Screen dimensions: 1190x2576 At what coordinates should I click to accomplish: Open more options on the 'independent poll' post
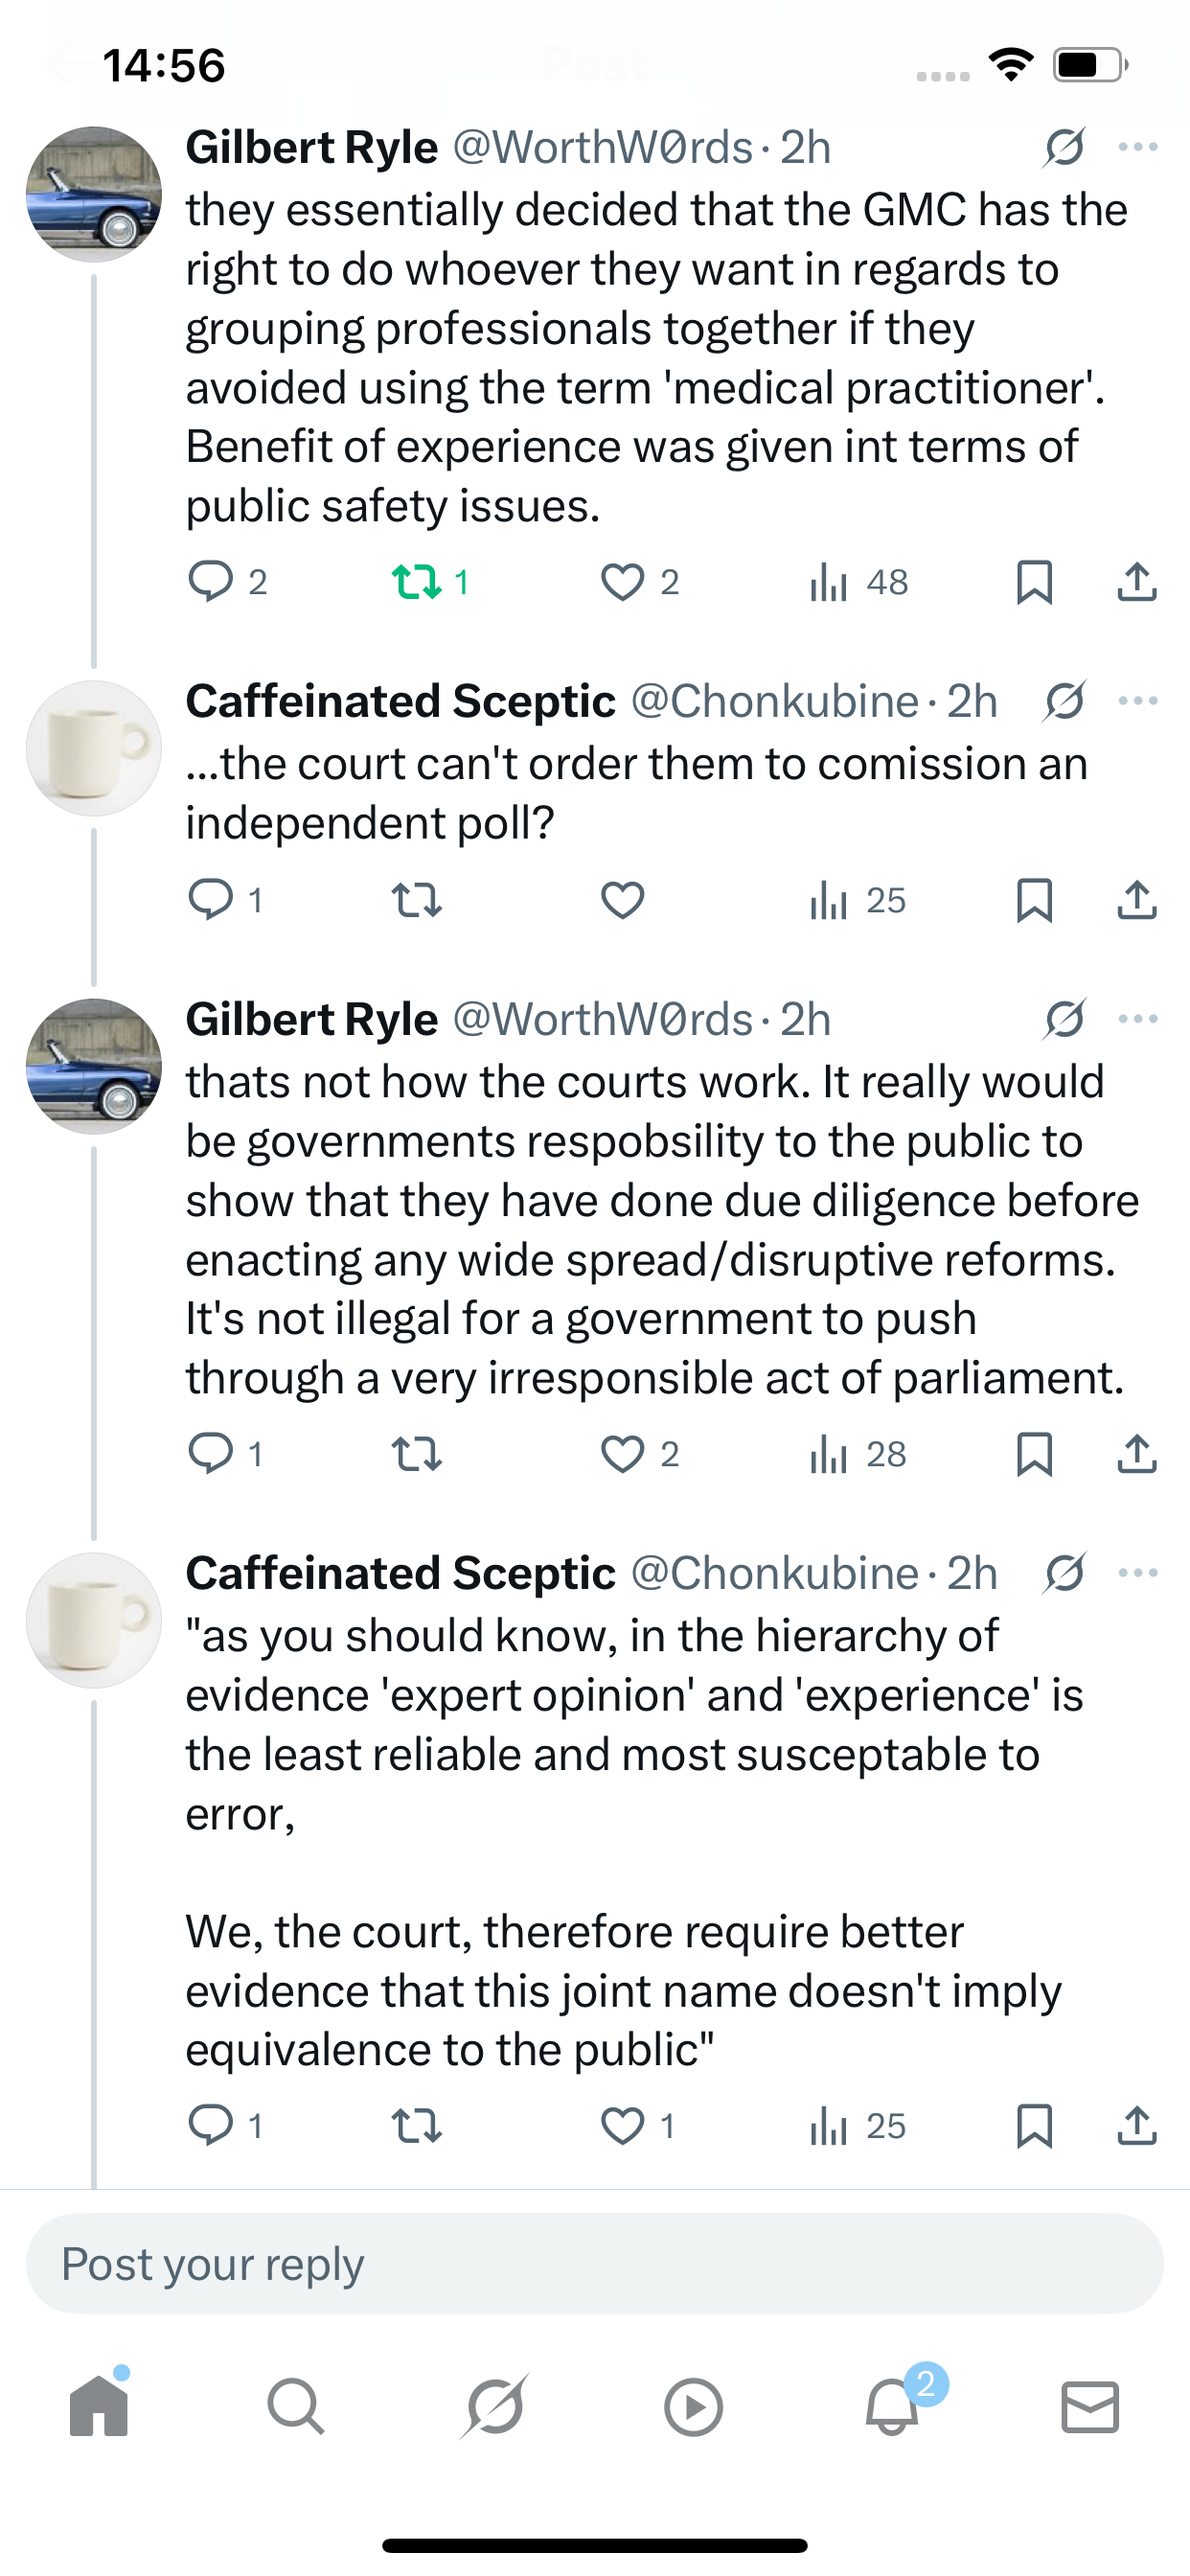pos(1138,701)
